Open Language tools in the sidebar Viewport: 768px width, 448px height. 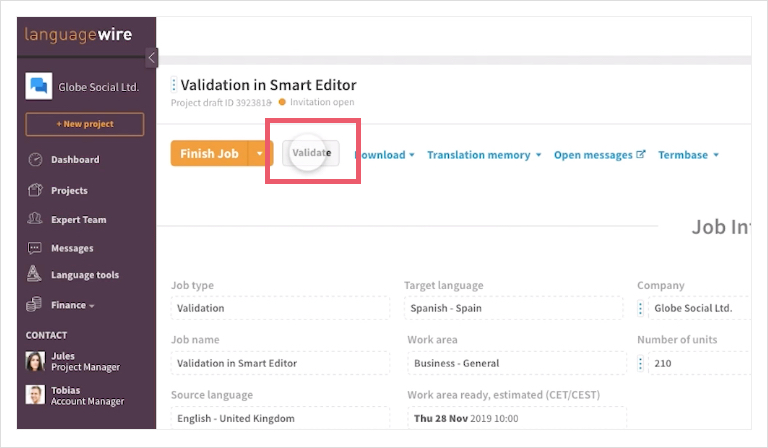click(84, 275)
